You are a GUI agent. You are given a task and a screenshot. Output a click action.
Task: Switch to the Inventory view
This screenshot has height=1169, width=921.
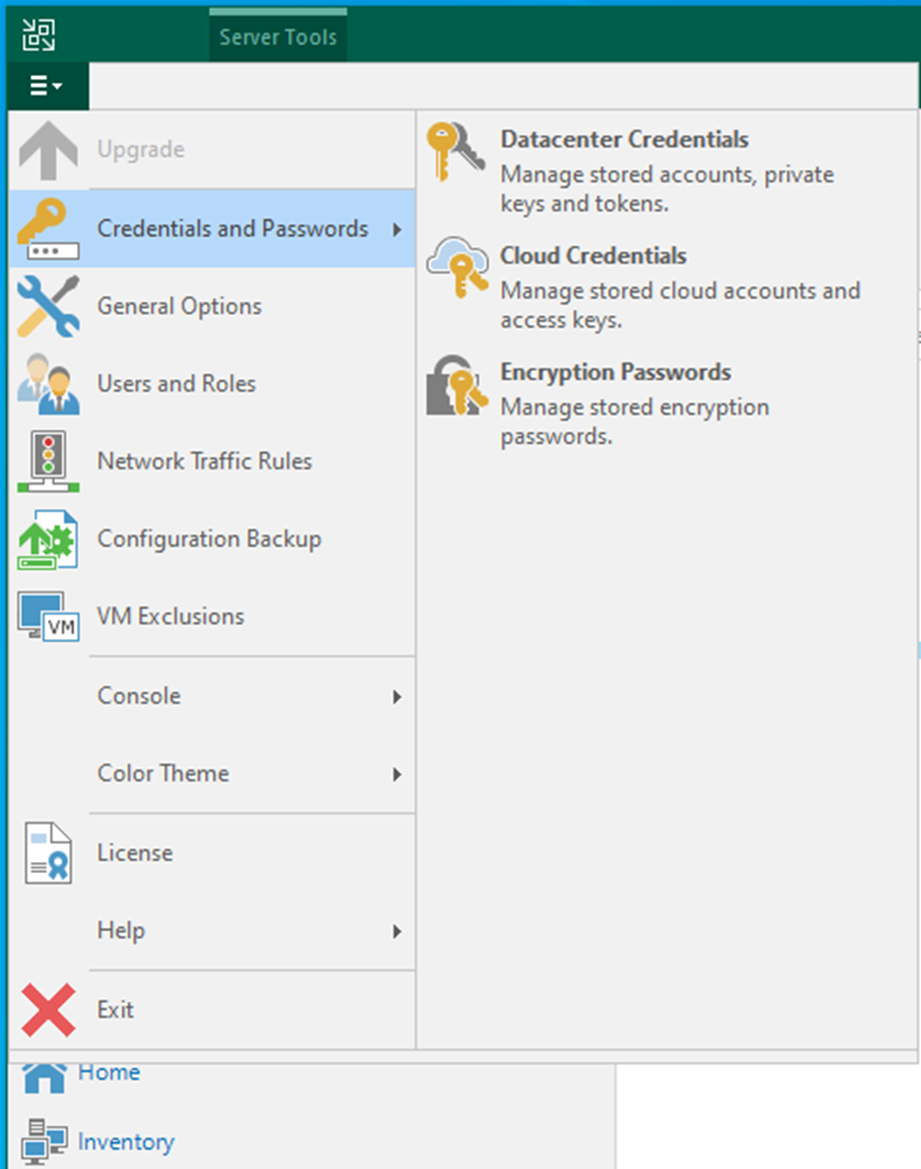(x=125, y=1142)
